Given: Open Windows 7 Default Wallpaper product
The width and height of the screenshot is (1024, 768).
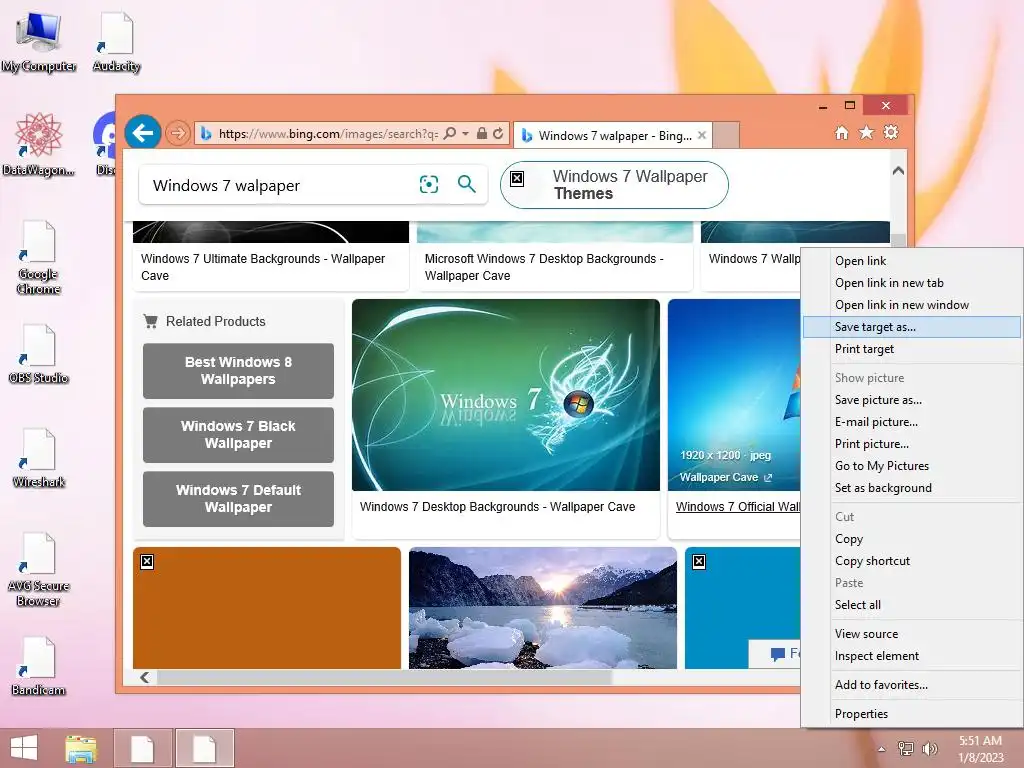Looking at the screenshot, I should point(238,499).
